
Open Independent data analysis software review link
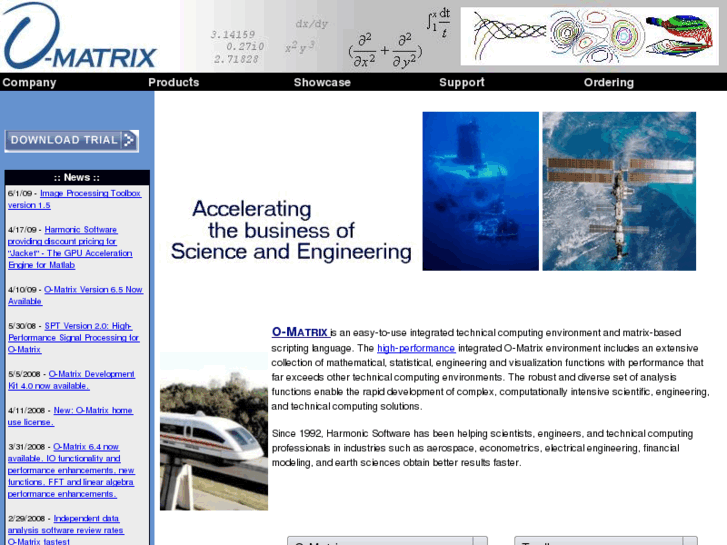click(65, 530)
